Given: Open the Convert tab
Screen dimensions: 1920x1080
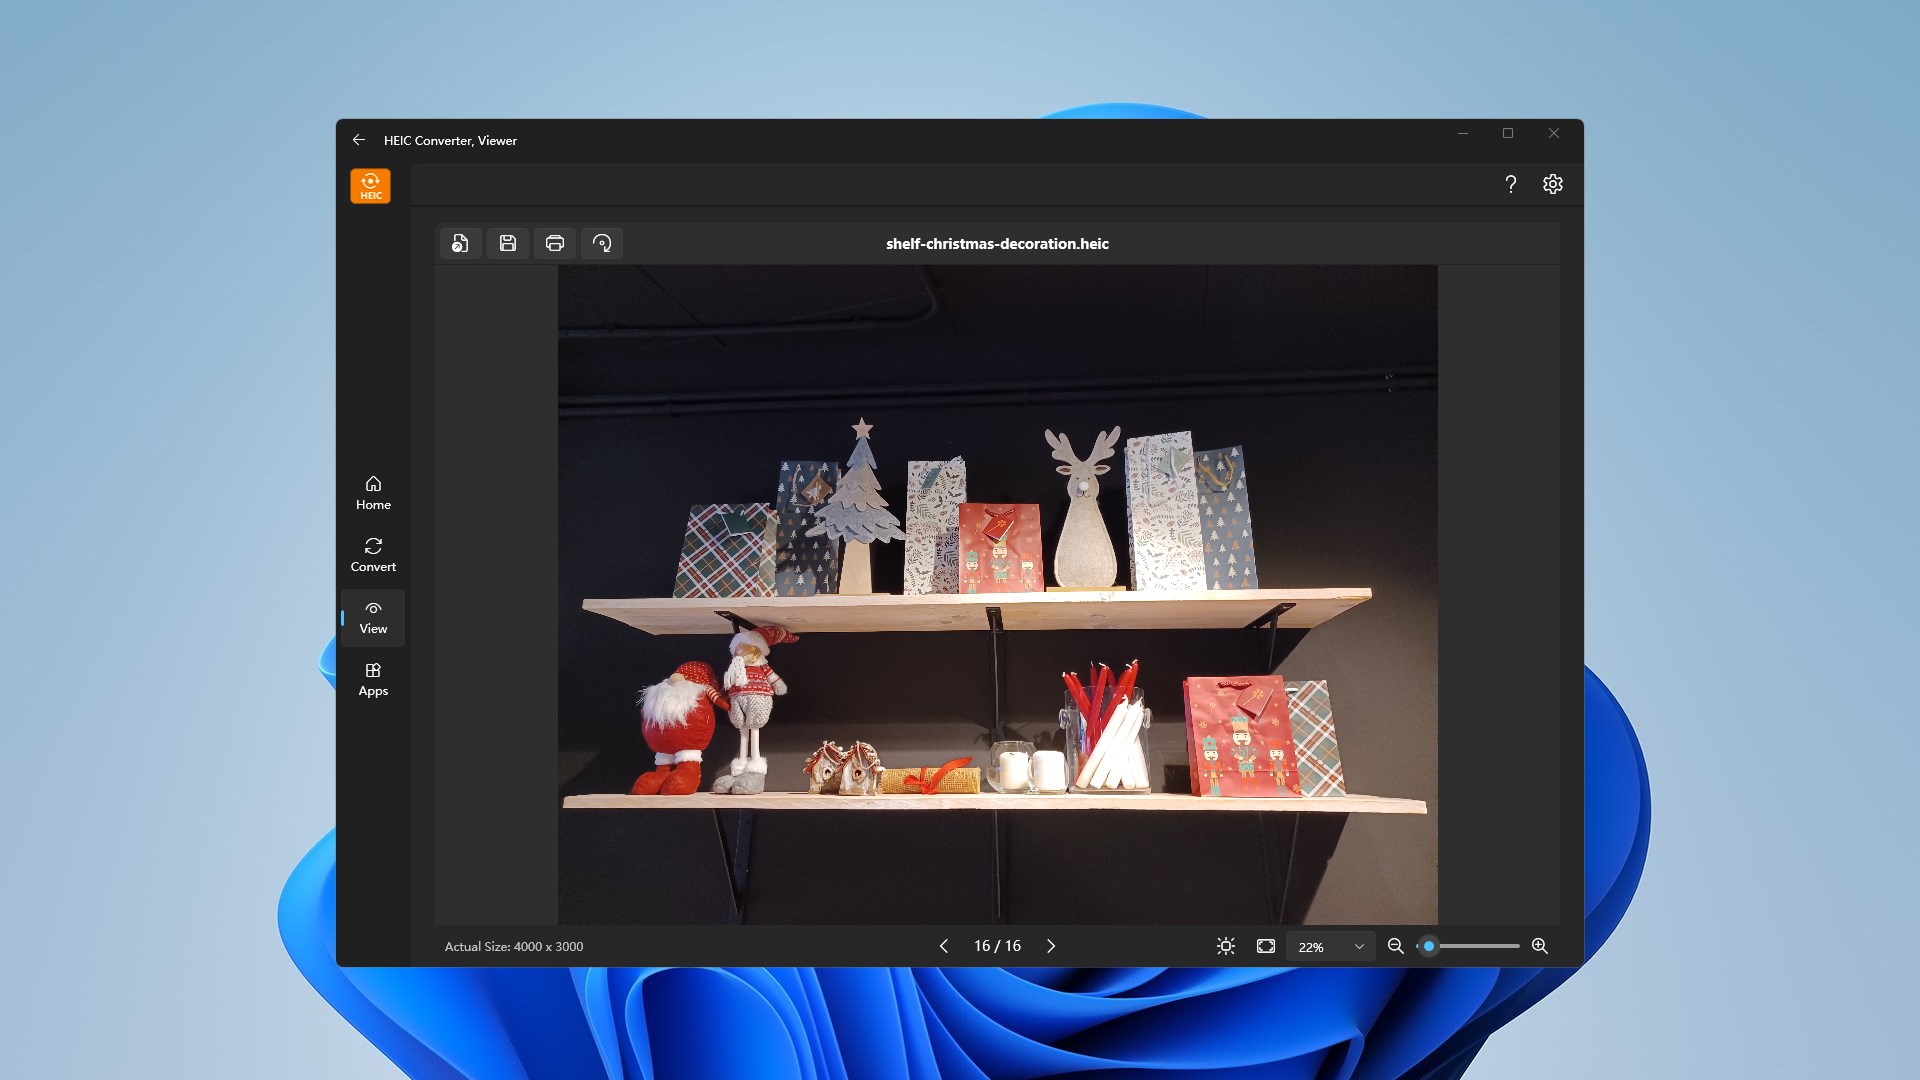Looking at the screenshot, I should click(x=373, y=555).
